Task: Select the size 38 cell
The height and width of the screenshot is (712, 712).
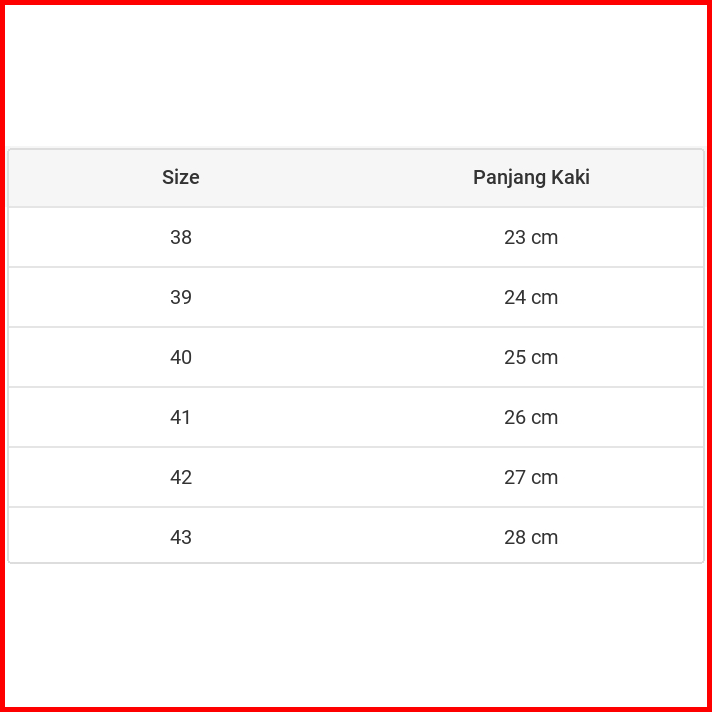Action: [181, 238]
